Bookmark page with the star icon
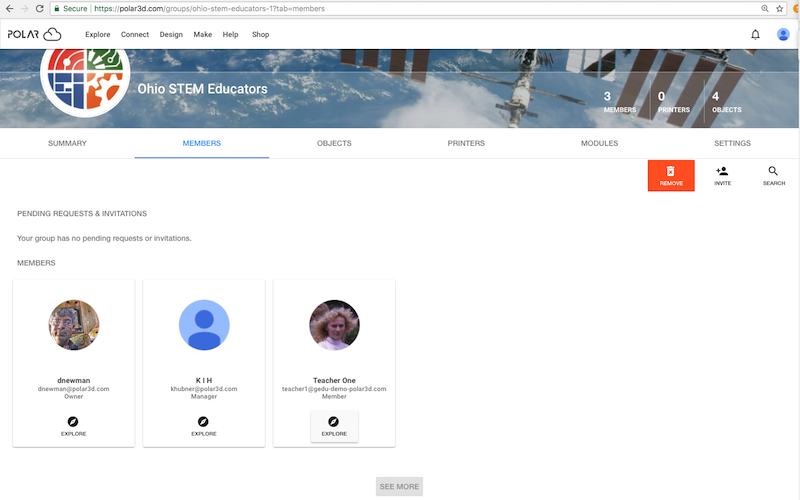 pos(779,9)
